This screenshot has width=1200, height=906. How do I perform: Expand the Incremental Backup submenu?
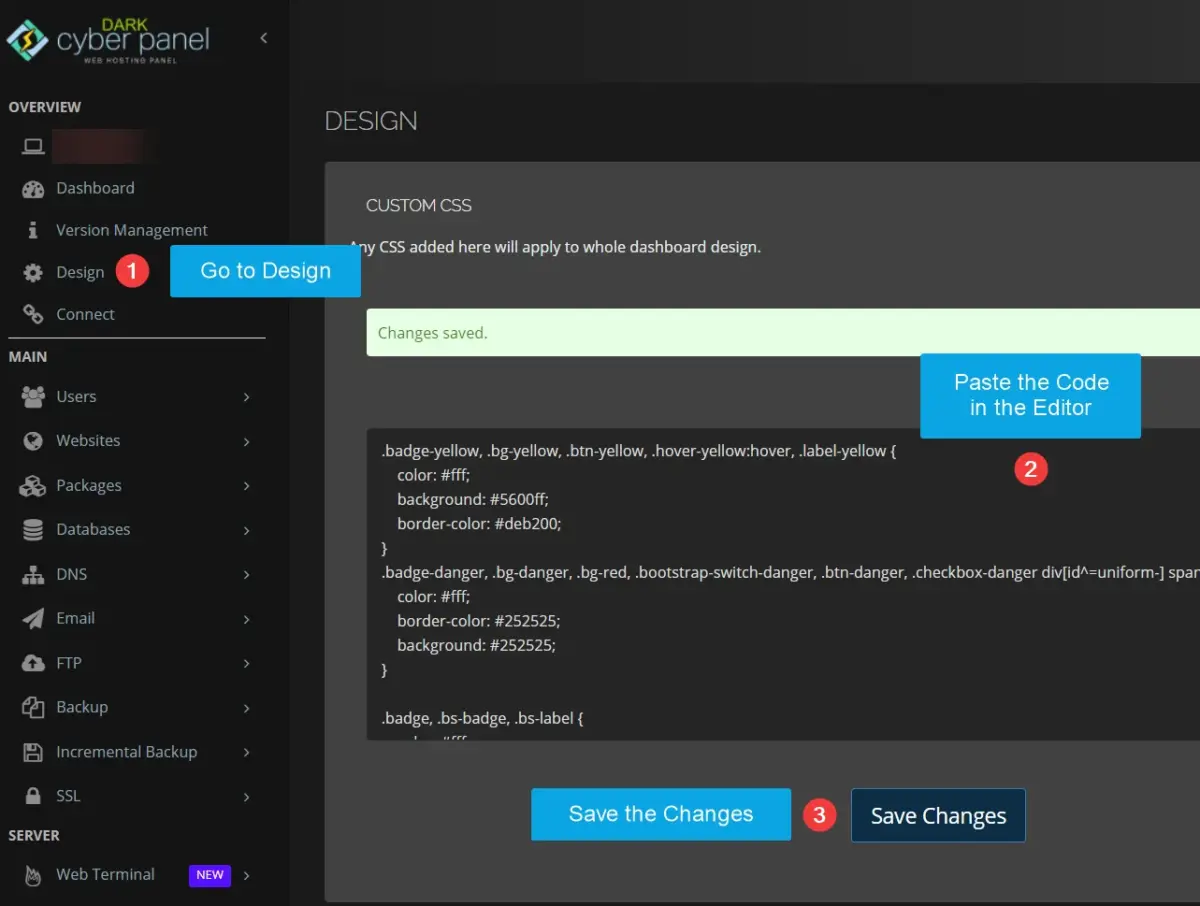pos(246,751)
